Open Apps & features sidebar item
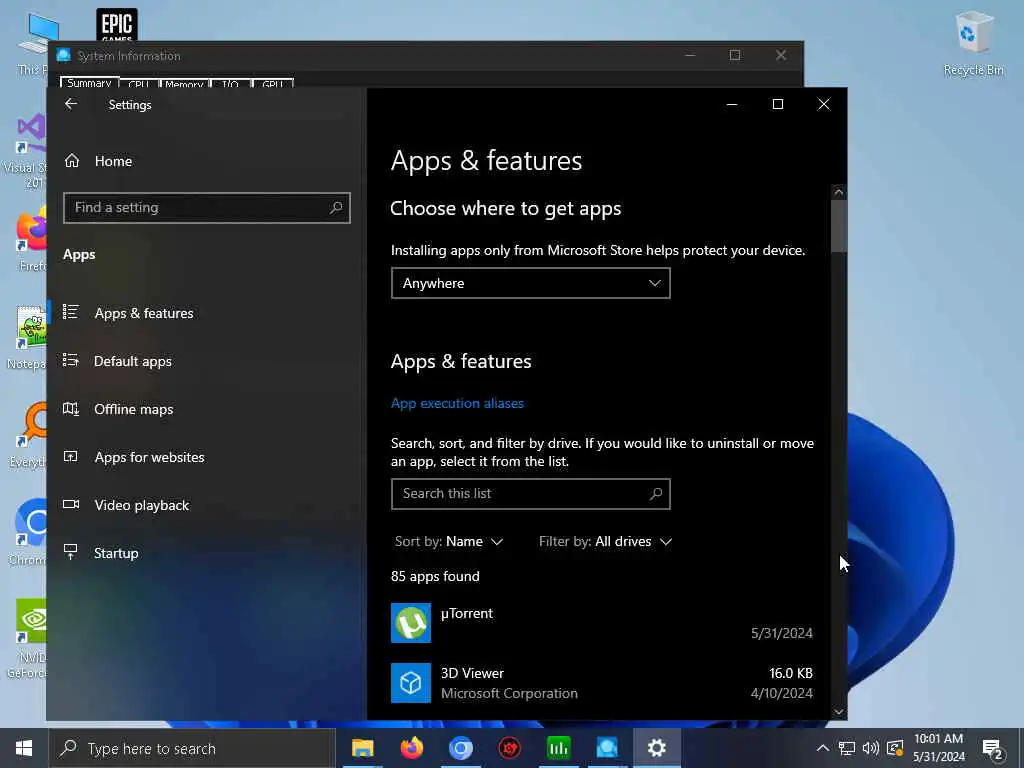Image resolution: width=1024 pixels, height=768 pixels. click(x=144, y=313)
